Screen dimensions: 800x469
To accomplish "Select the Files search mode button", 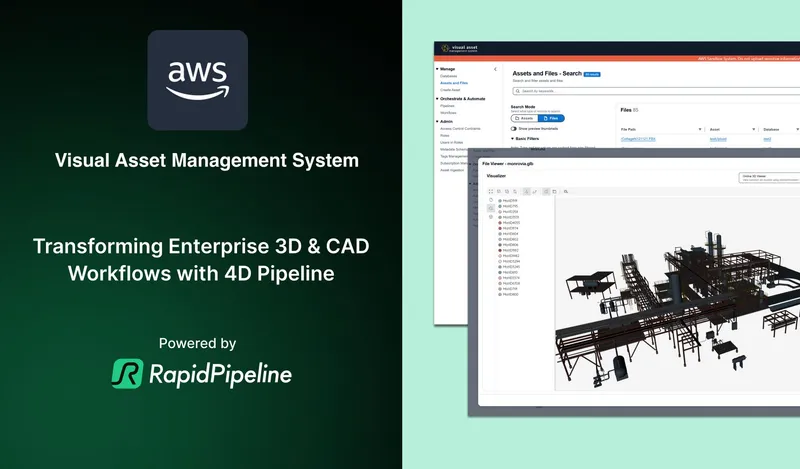I will (x=551, y=118).
